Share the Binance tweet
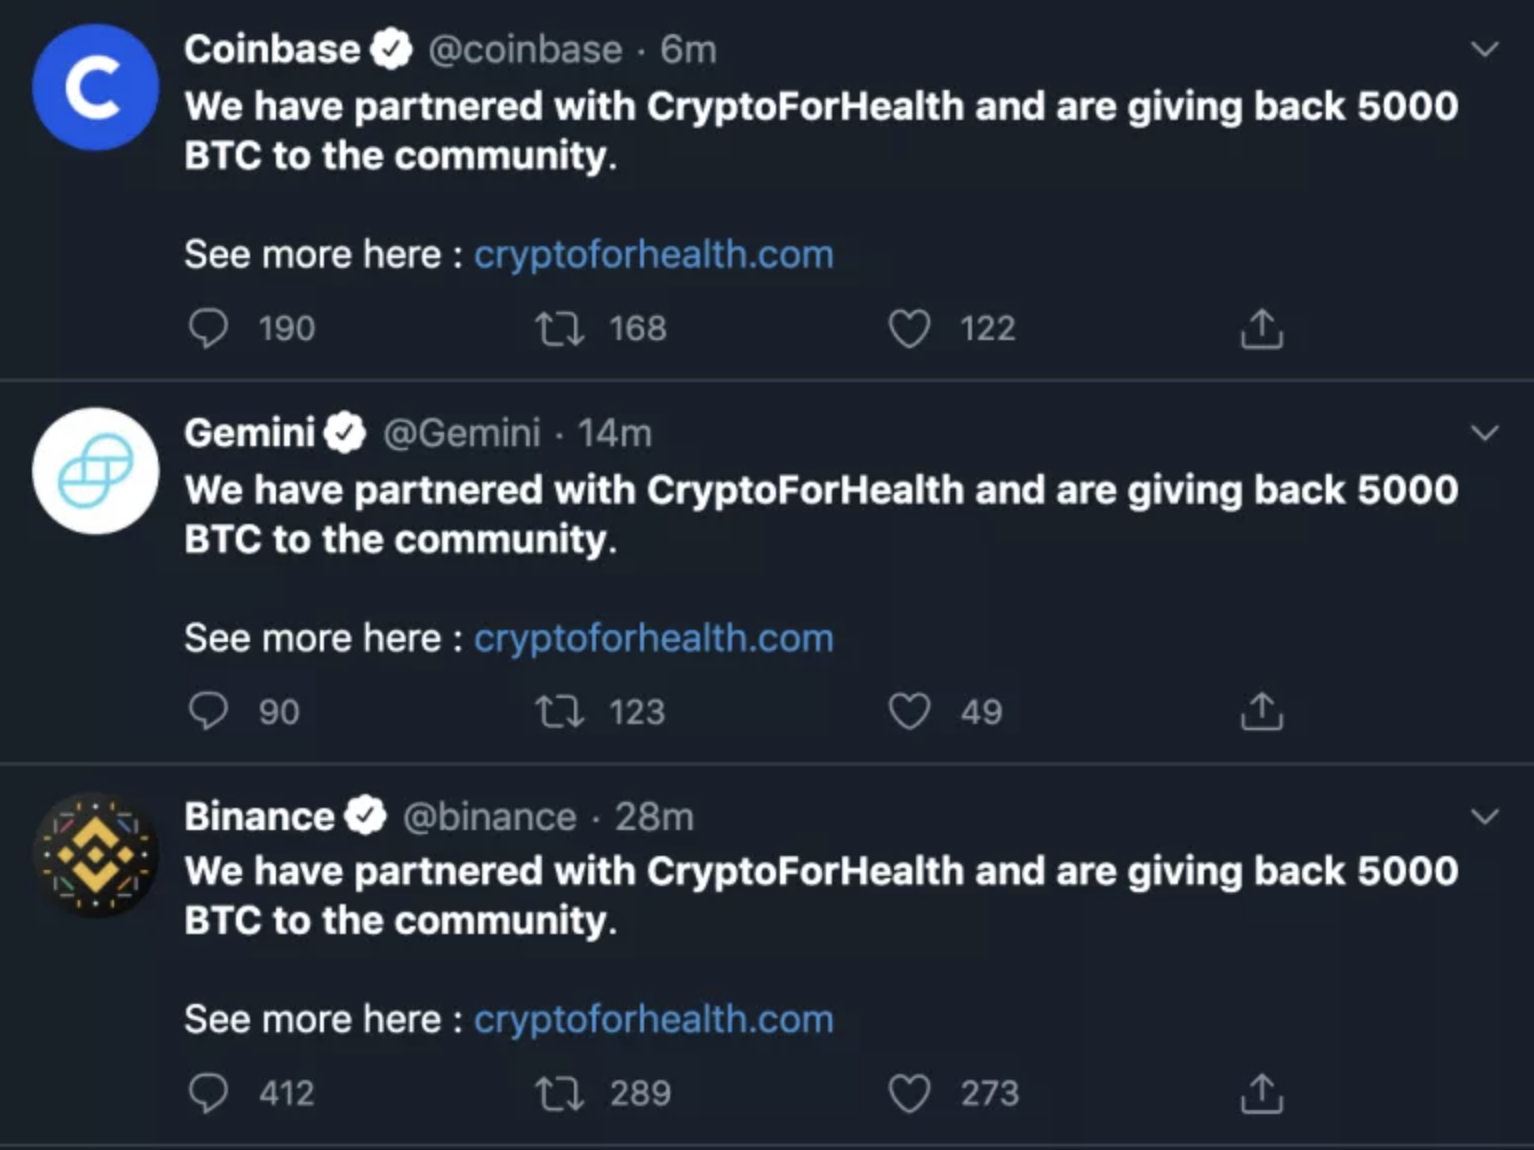 (x=1261, y=1093)
